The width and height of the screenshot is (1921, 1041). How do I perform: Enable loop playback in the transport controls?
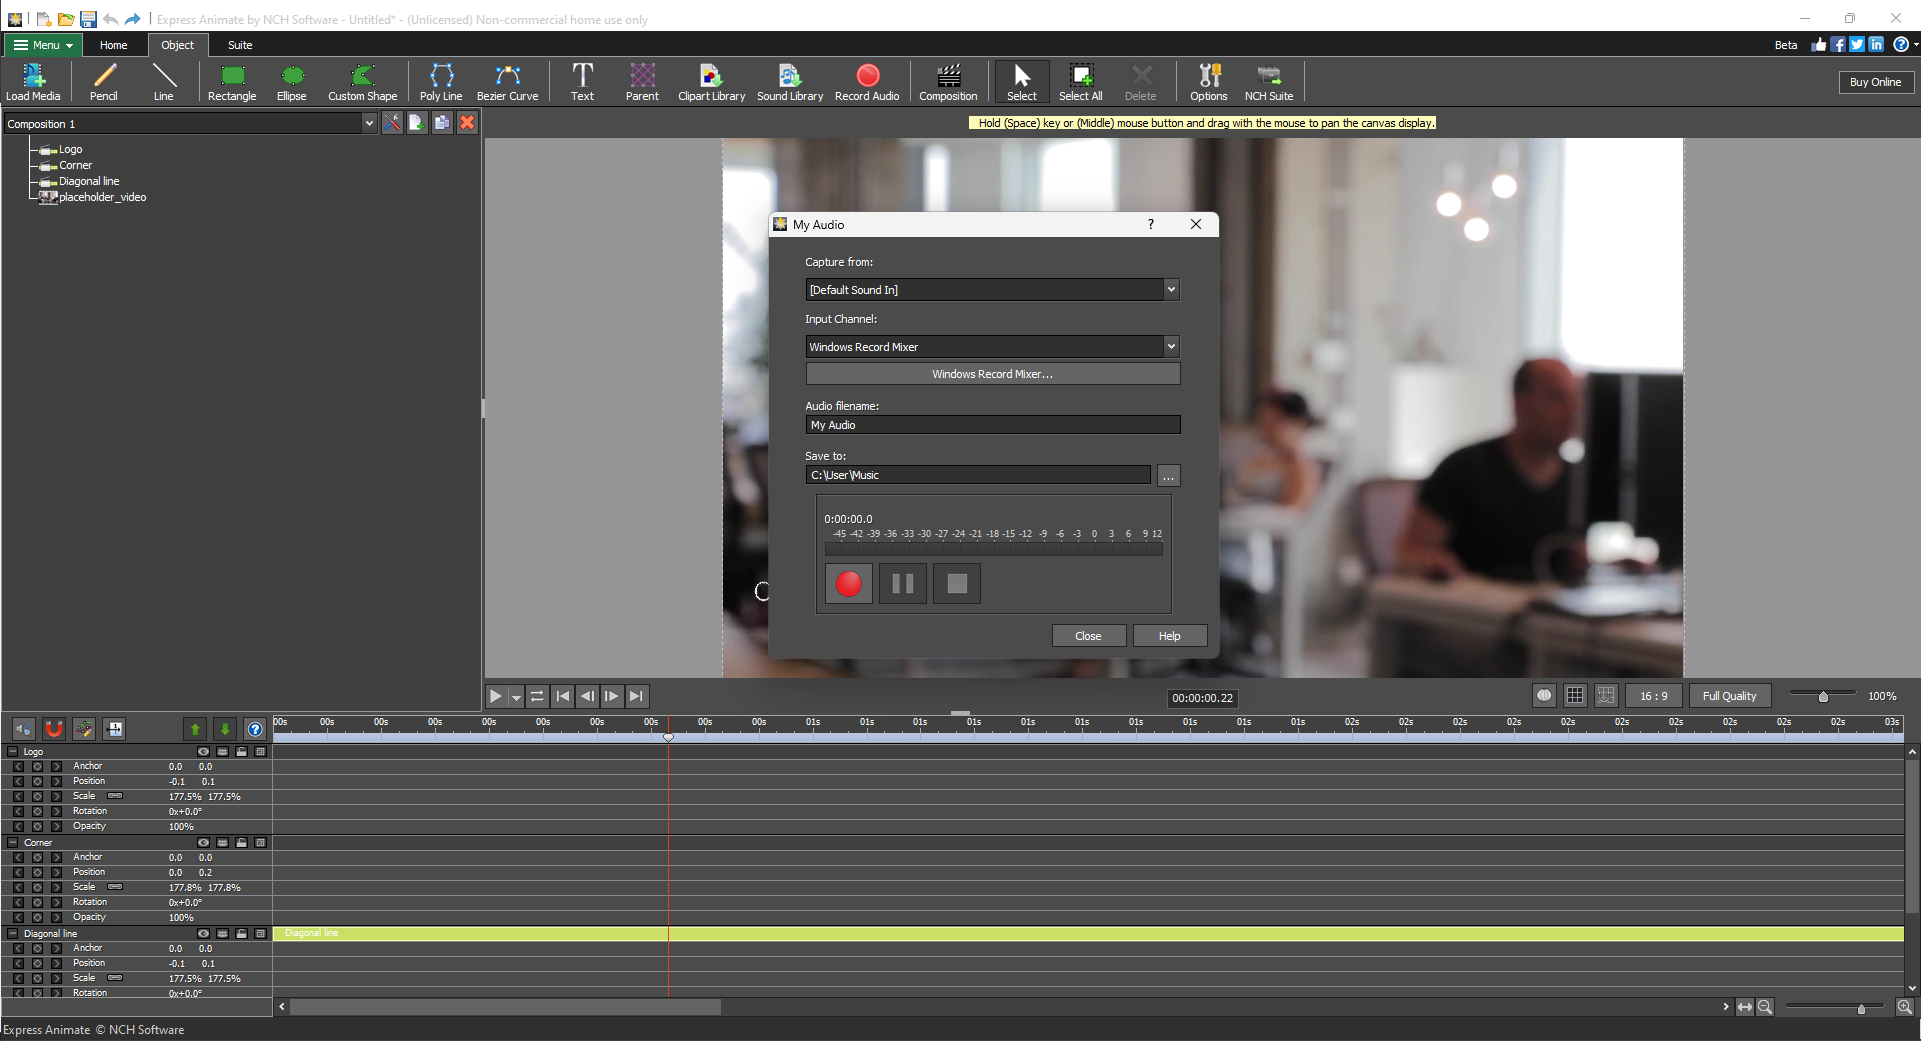click(537, 697)
